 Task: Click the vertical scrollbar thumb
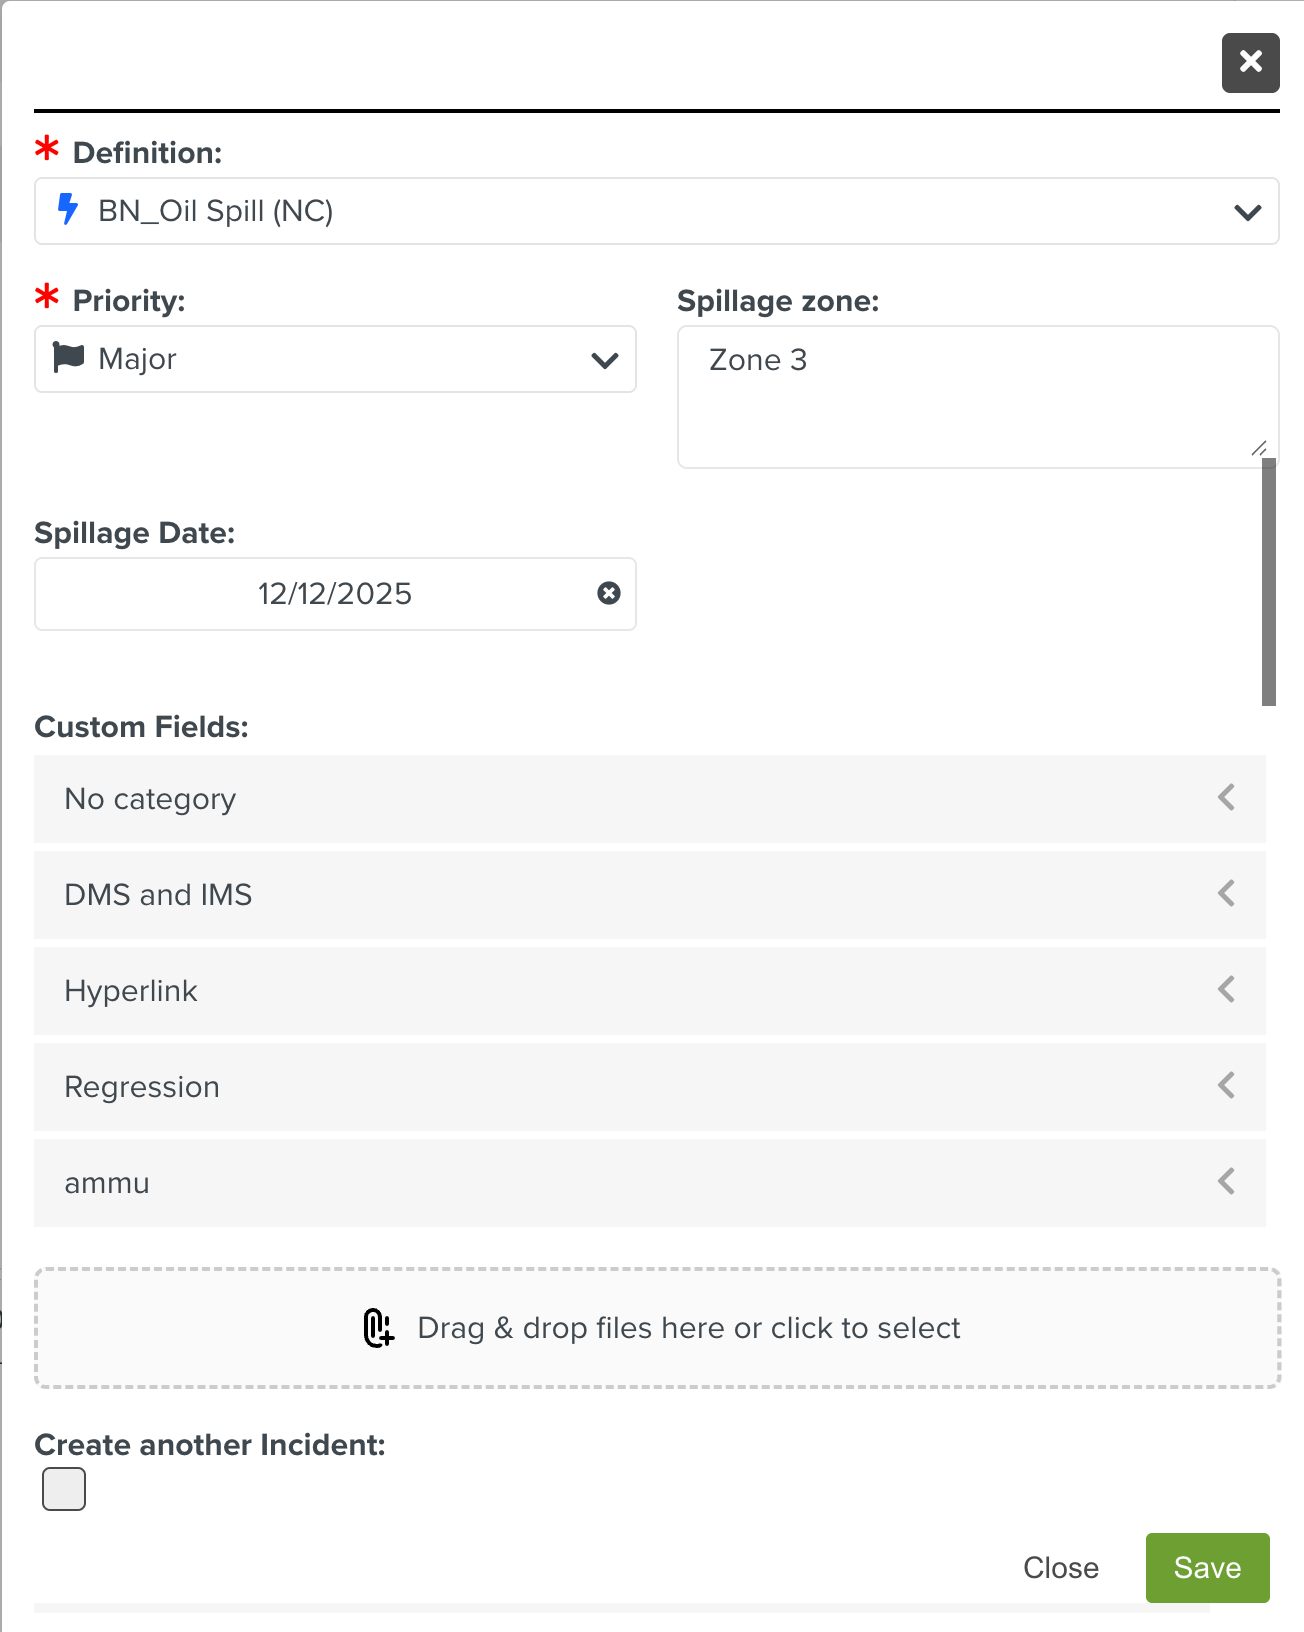tap(1268, 582)
